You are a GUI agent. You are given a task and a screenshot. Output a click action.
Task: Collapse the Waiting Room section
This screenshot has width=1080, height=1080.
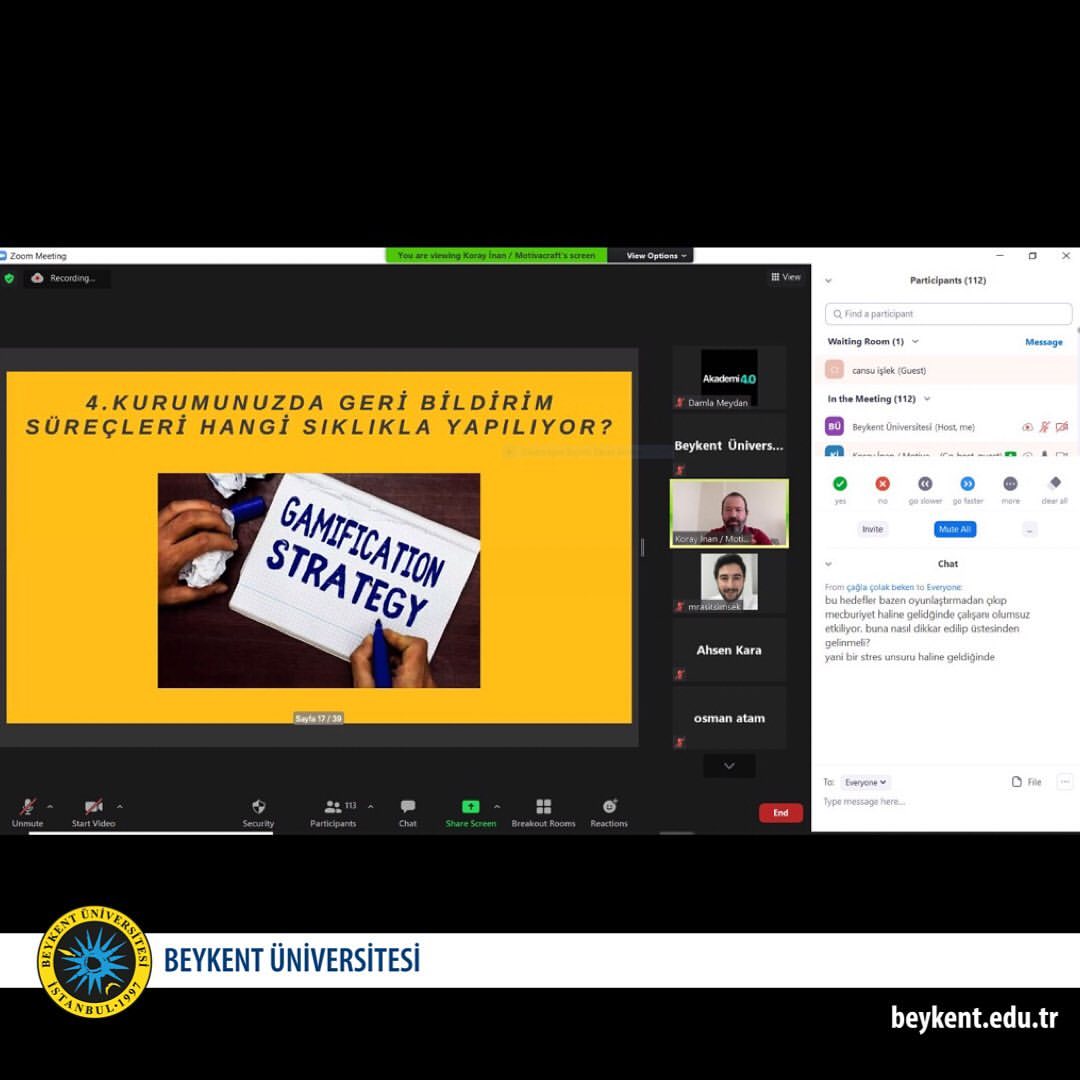915,342
